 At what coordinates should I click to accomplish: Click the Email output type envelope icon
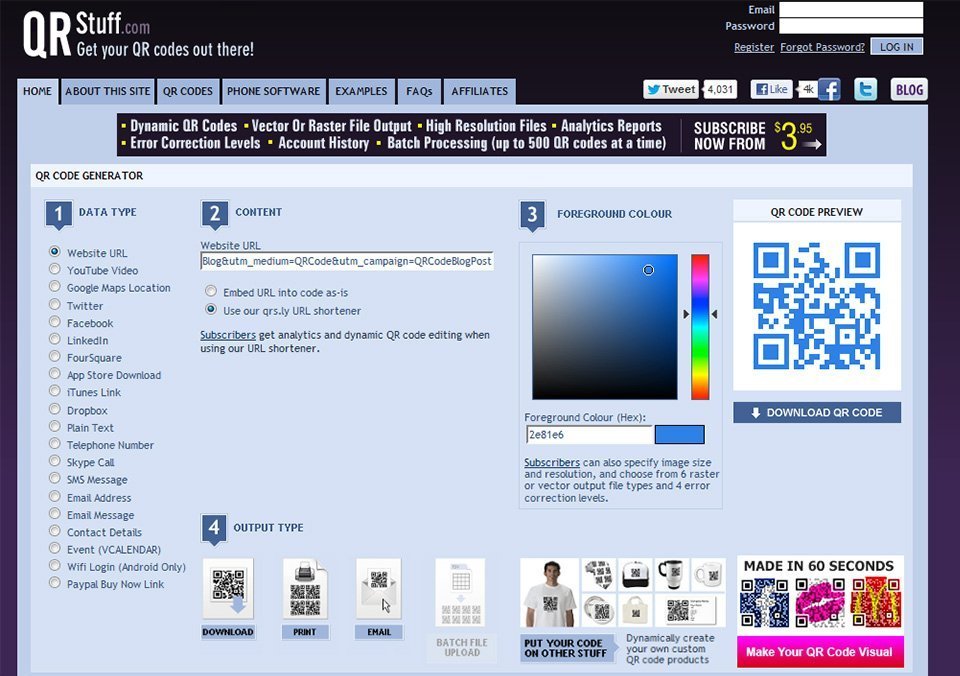(x=378, y=589)
